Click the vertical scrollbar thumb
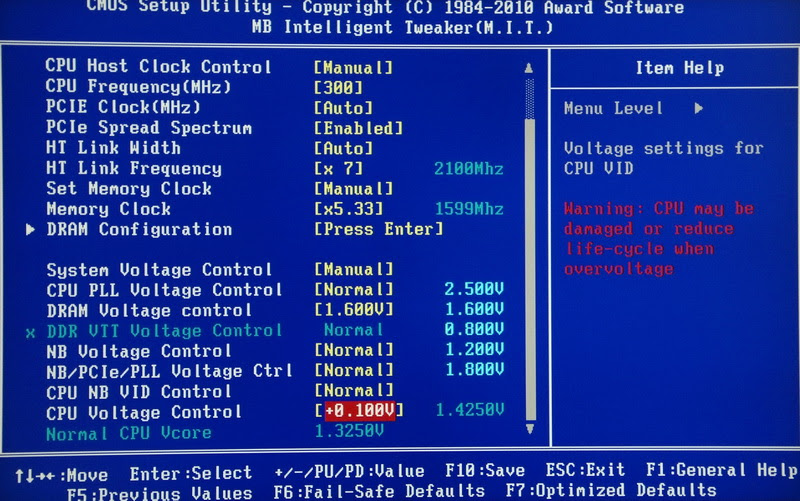The image size is (800, 501). [530, 269]
